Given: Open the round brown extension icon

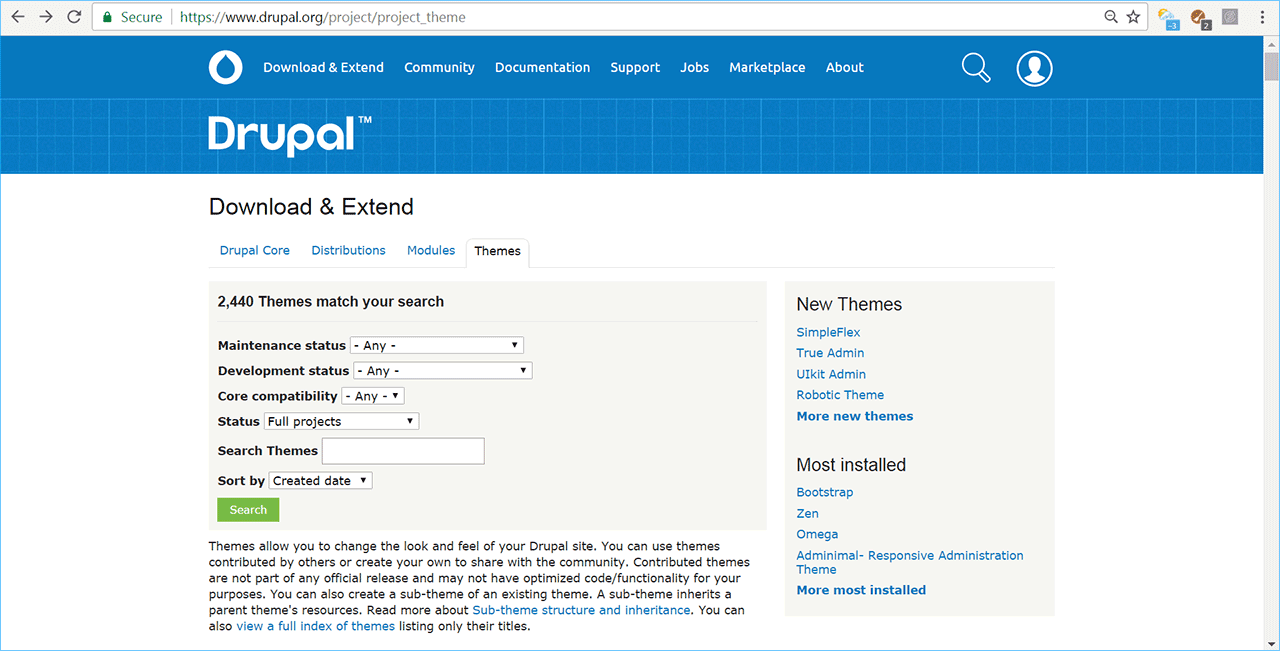Looking at the screenshot, I should pyautogui.click(x=1200, y=17).
